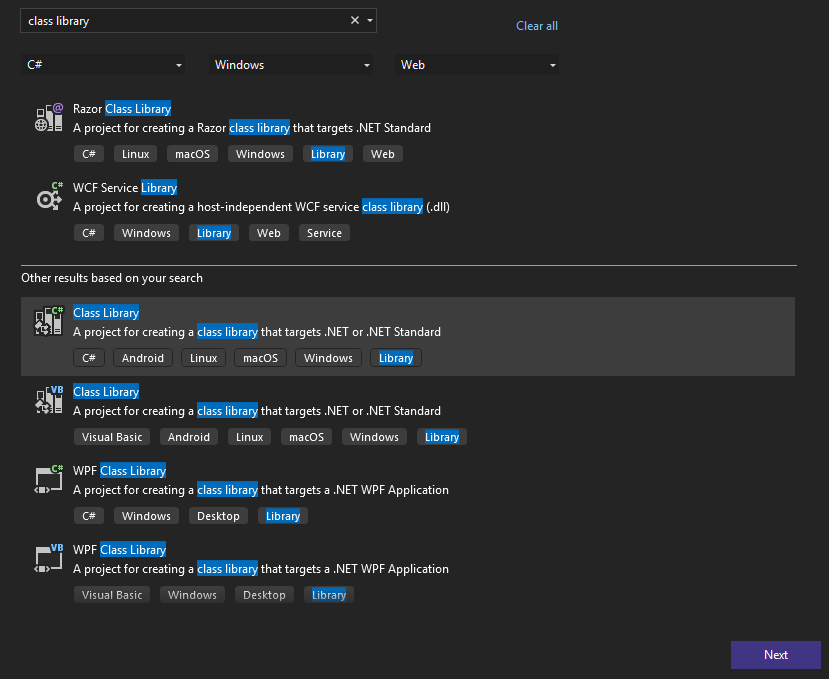Select the Razor Class Library title
The height and width of the screenshot is (679, 829).
[x=122, y=109]
